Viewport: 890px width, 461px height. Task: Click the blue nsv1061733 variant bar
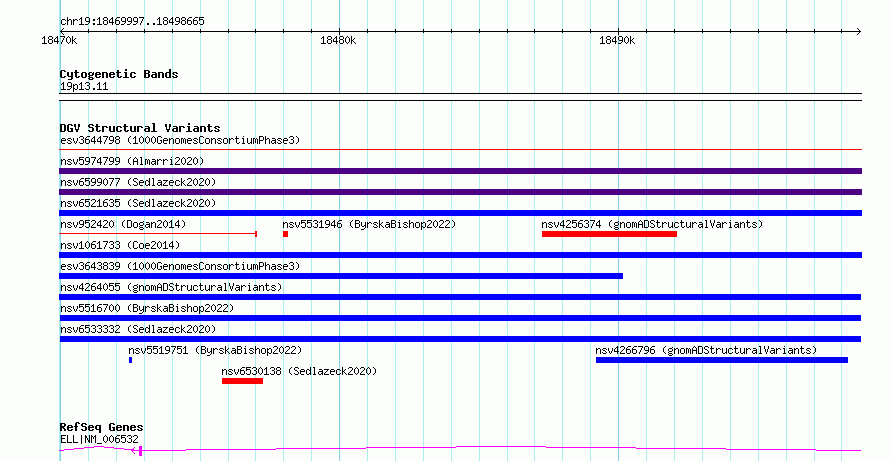point(460,255)
